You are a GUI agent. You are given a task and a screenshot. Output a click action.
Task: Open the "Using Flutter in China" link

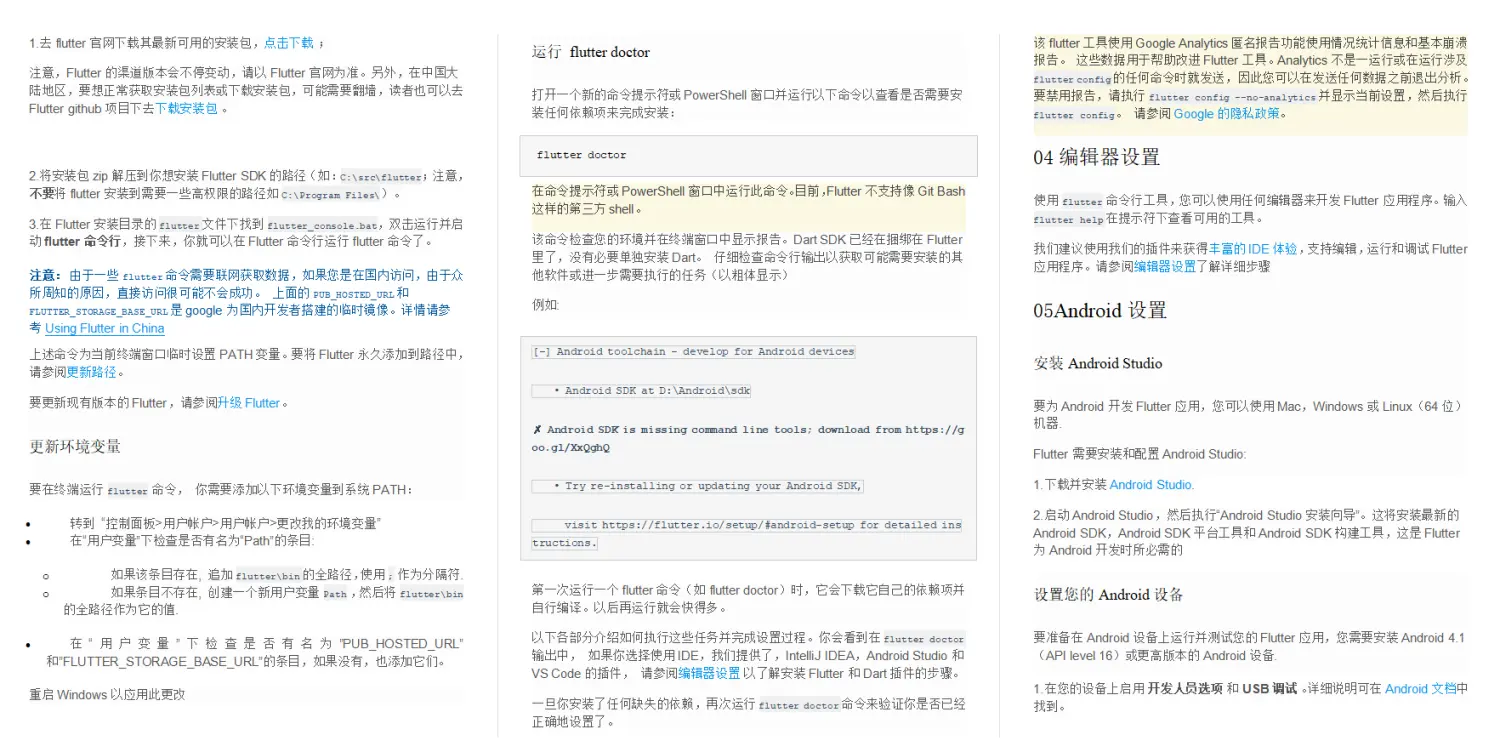click(104, 328)
